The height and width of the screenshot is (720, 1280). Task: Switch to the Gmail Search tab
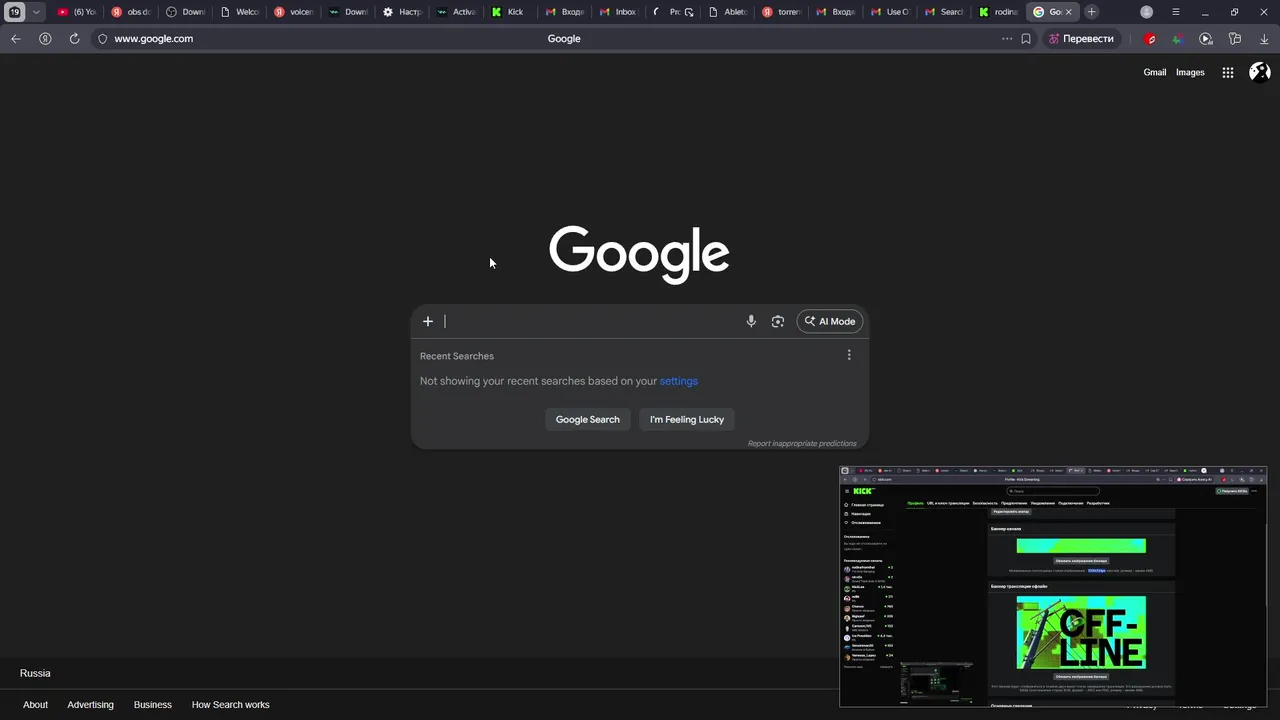coord(943,12)
